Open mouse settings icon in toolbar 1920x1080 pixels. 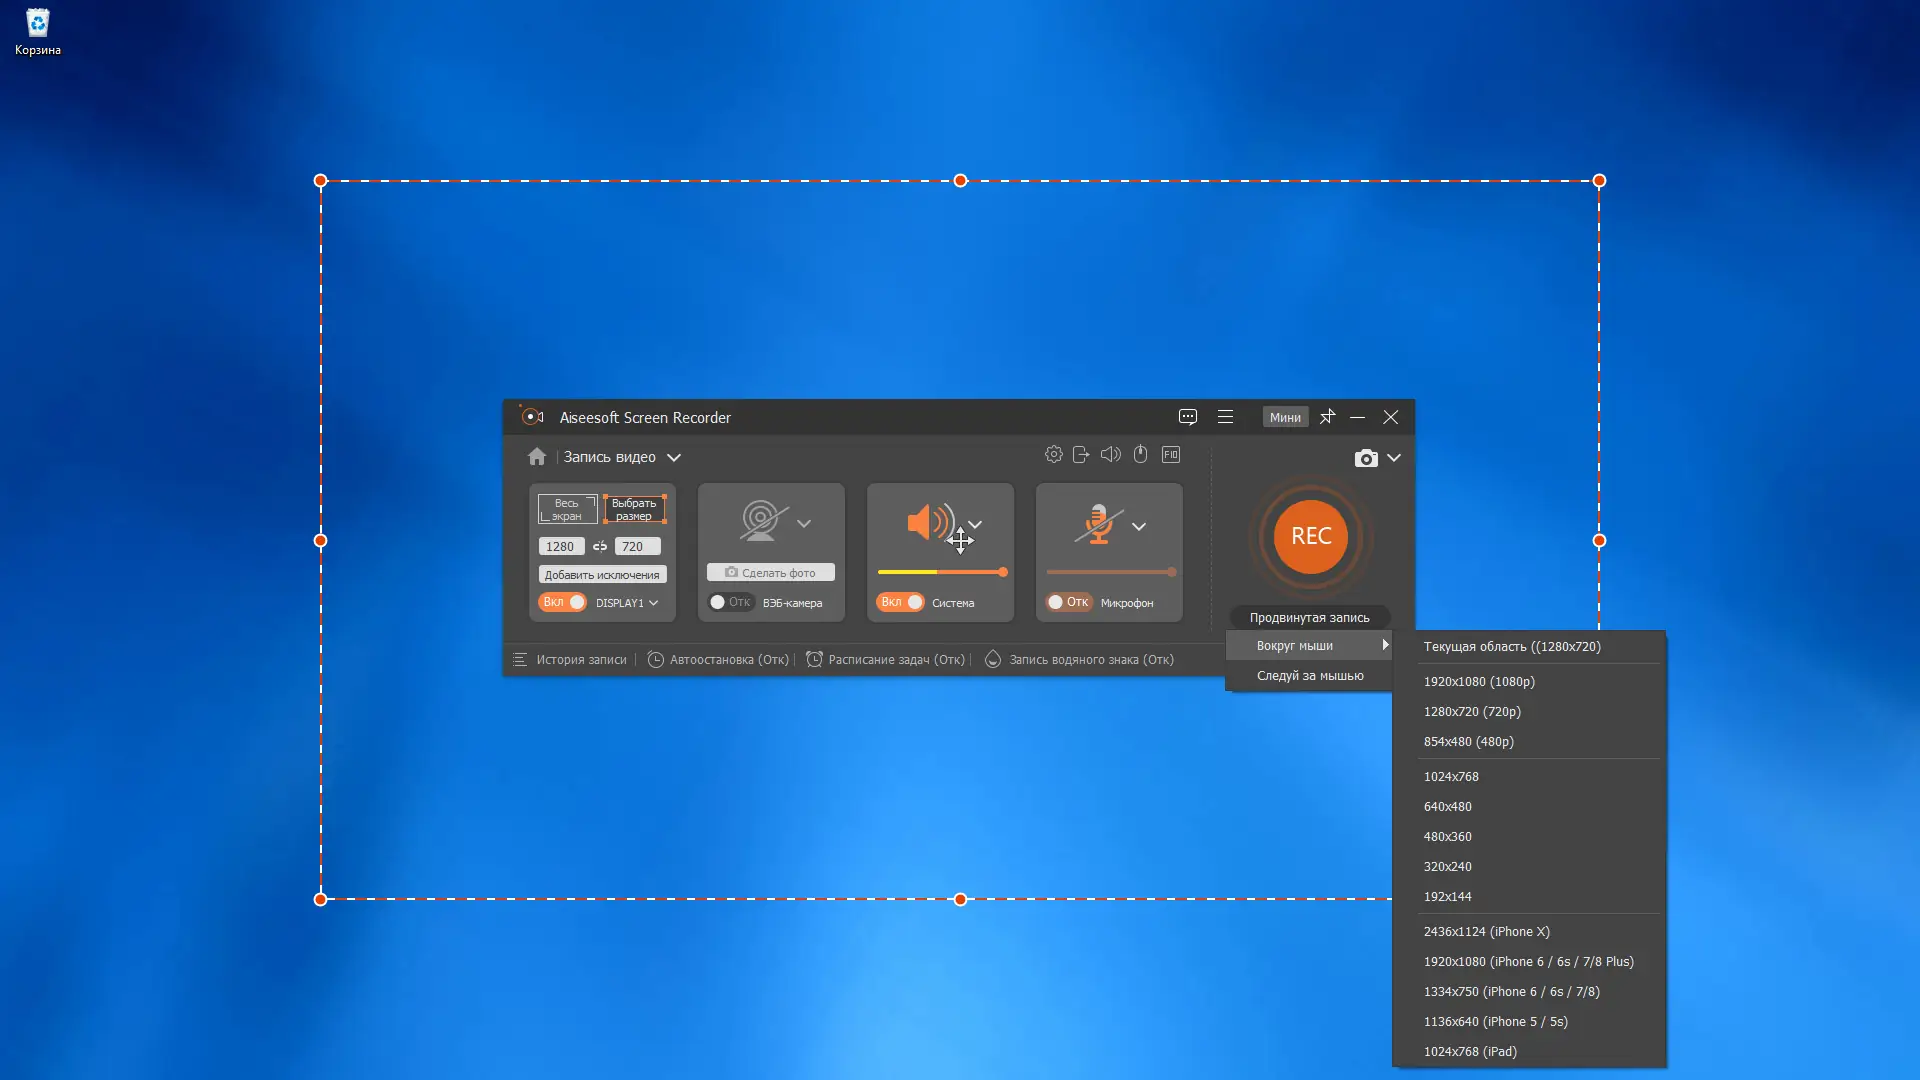point(1140,455)
